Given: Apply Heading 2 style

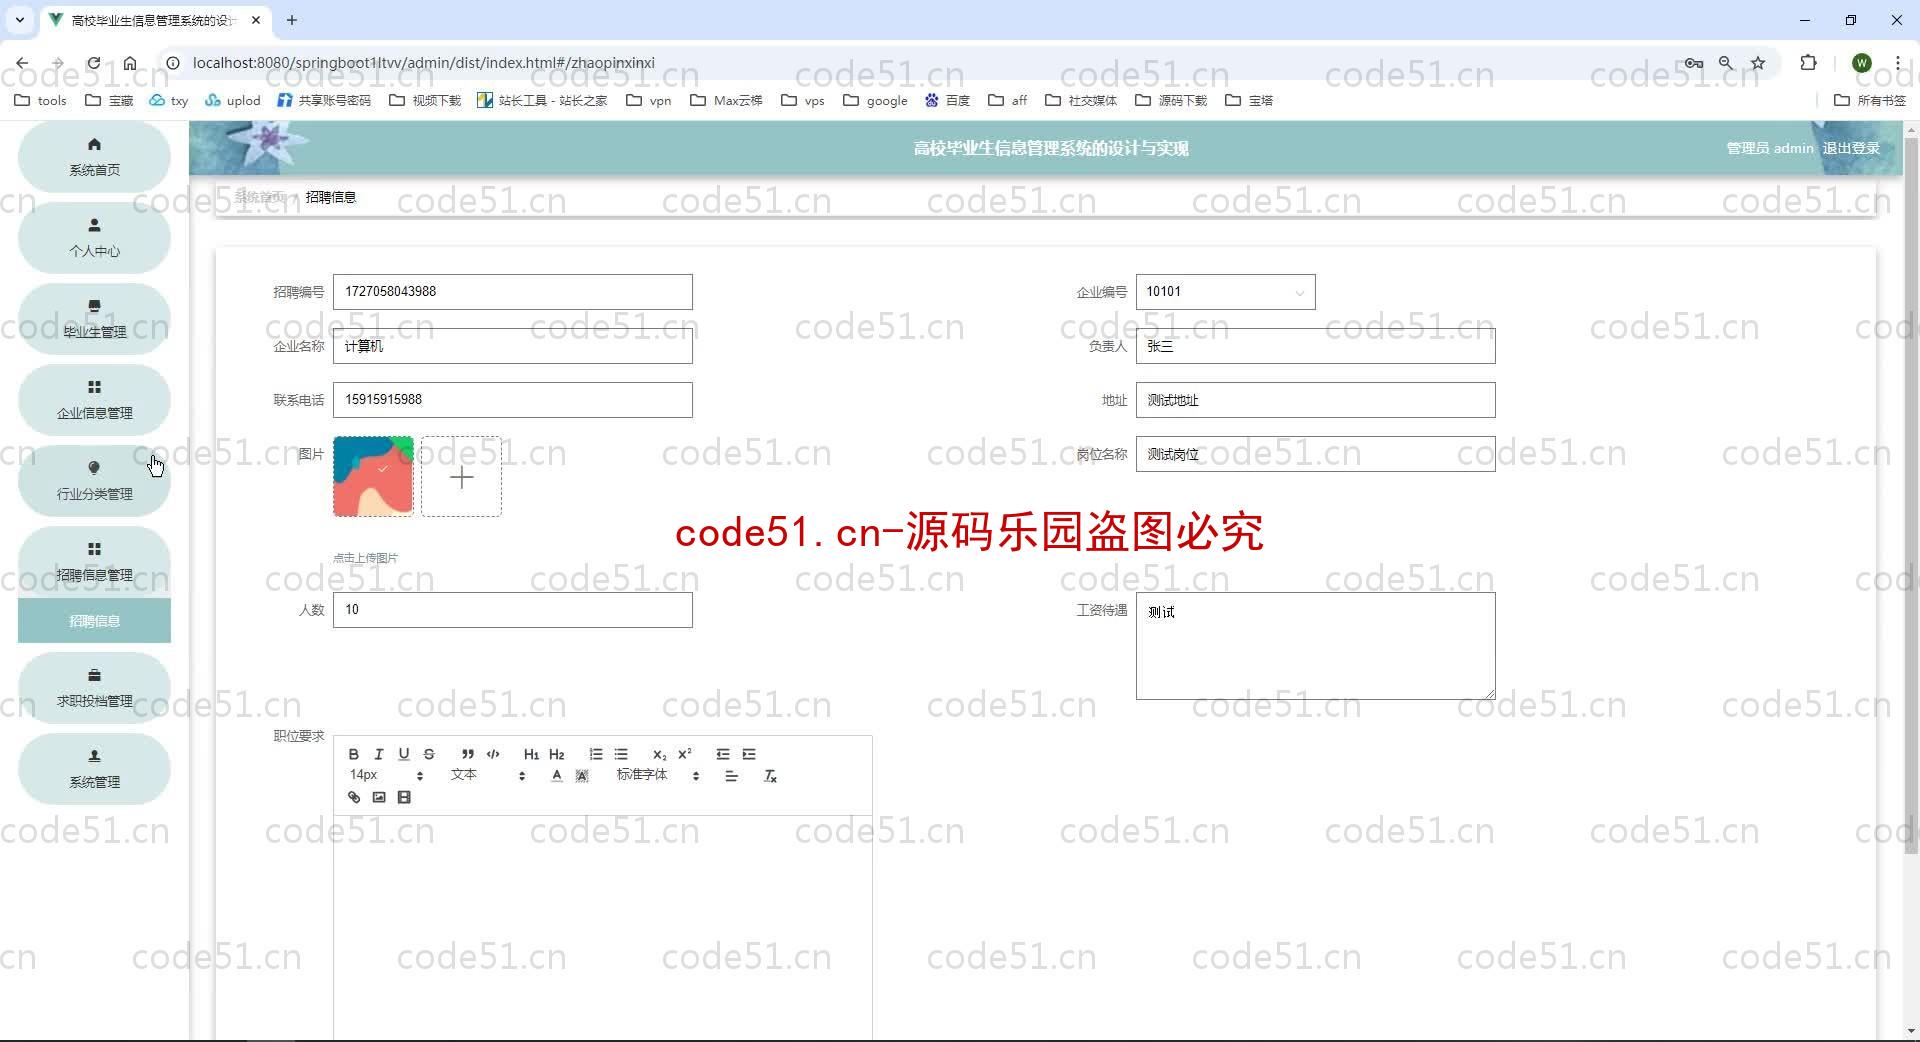Looking at the screenshot, I should [557, 754].
